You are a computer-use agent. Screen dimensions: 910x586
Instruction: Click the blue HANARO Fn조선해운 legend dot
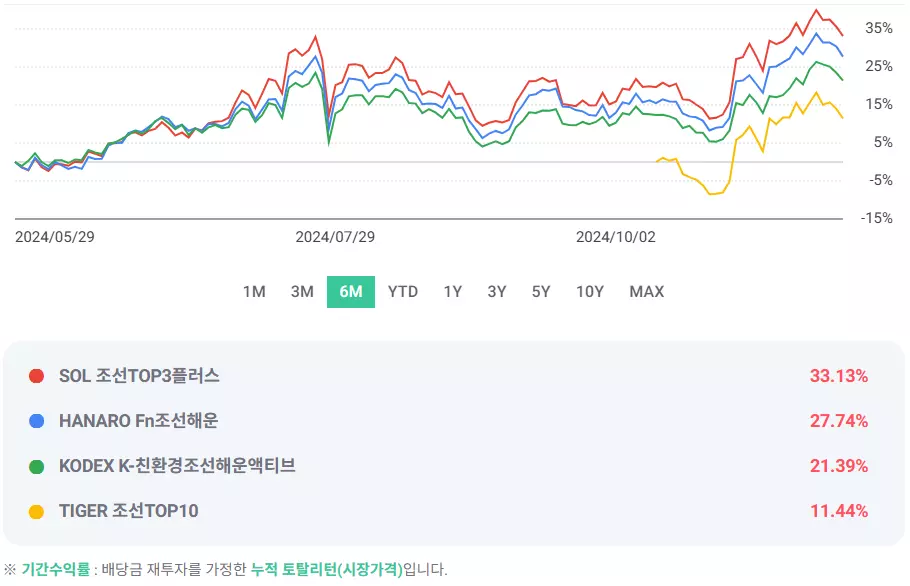pyautogui.click(x=37, y=421)
